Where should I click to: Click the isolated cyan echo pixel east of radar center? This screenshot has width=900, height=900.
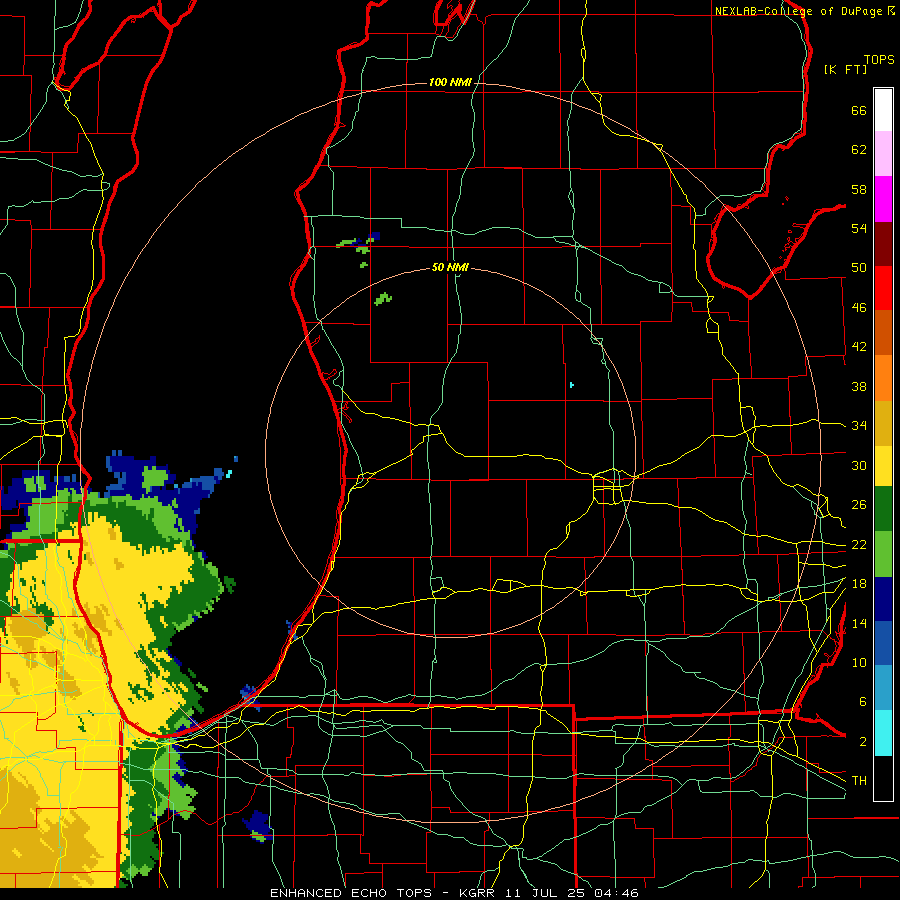click(572, 385)
